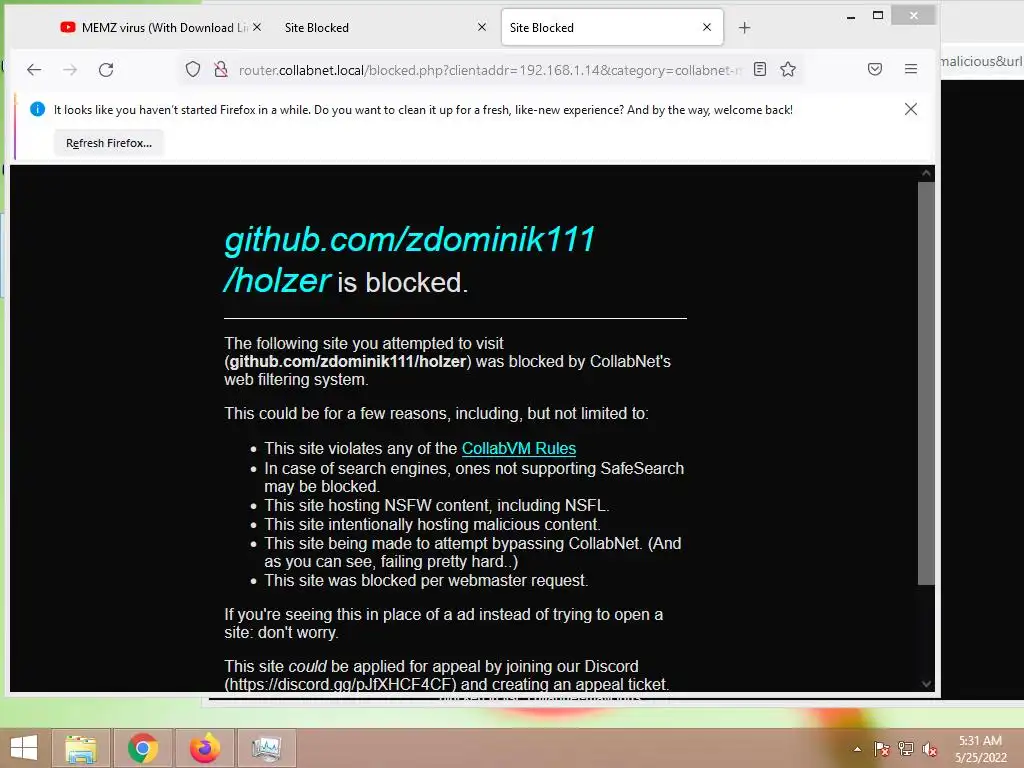The height and width of the screenshot is (768, 1024).
Task: Open the Save to Pocket icon
Action: click(x=875, y=69)
